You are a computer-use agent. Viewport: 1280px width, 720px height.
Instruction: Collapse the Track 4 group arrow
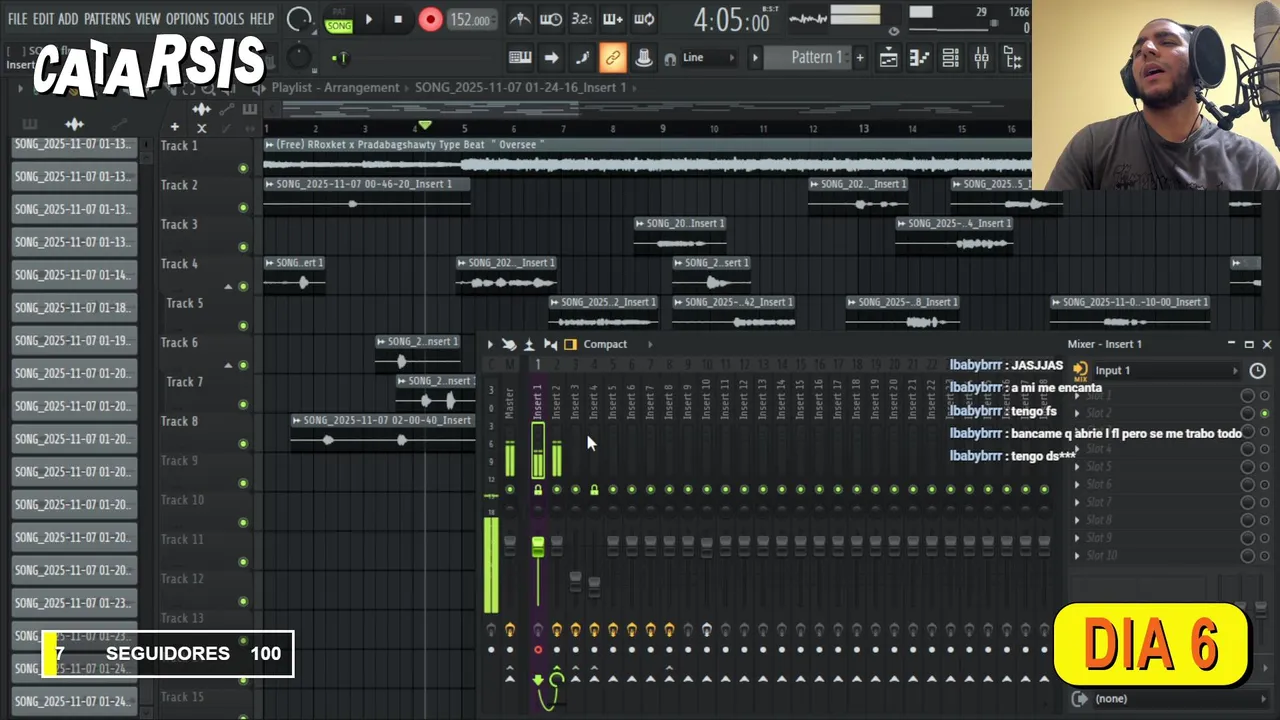point(228,287)
